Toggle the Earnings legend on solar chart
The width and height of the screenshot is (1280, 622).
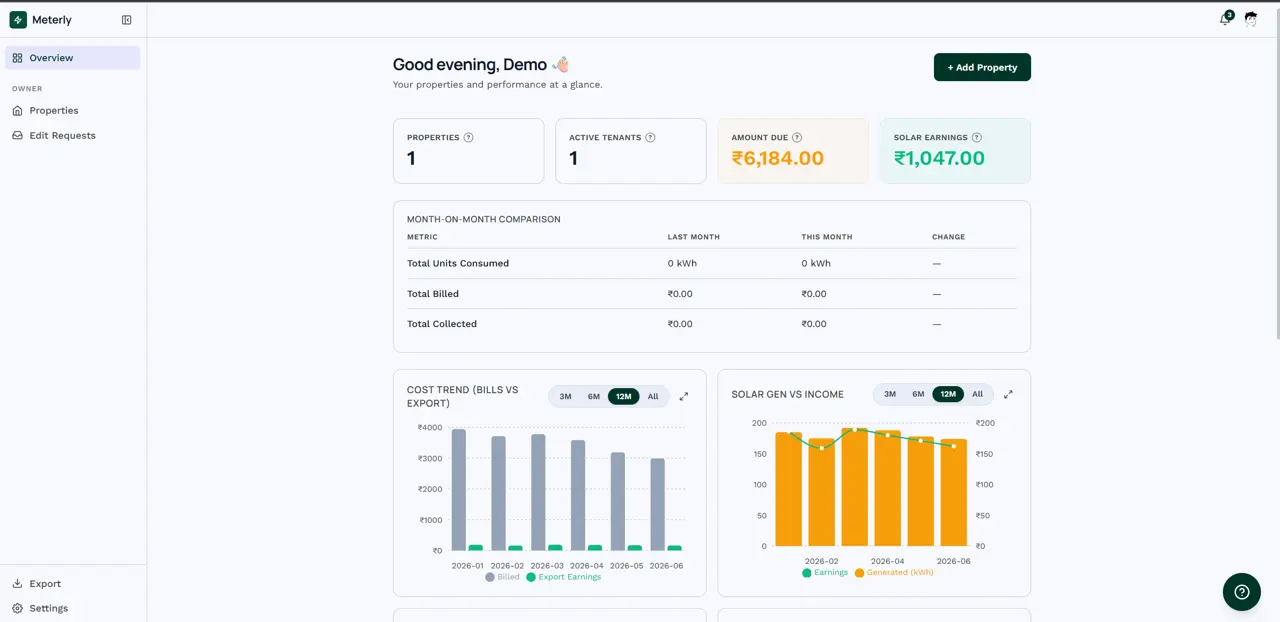click(x=825, y=573)
